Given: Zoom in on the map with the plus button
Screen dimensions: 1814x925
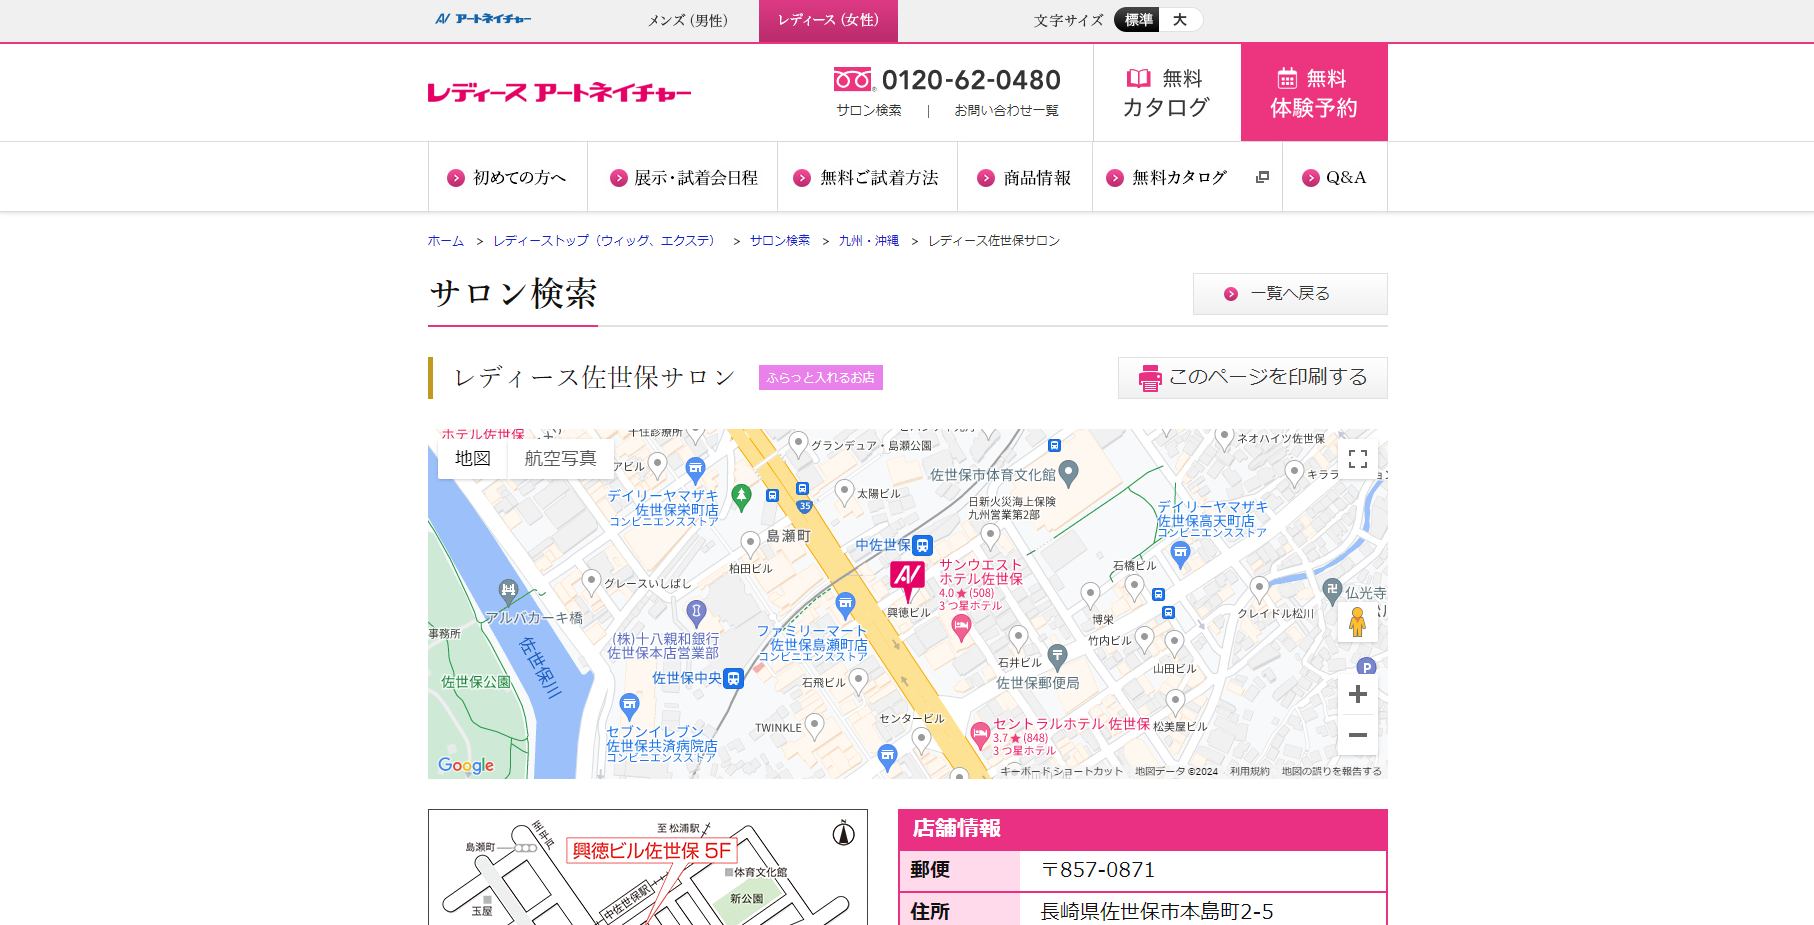Looking at the screenshot, I should (x=1357, y=694).
